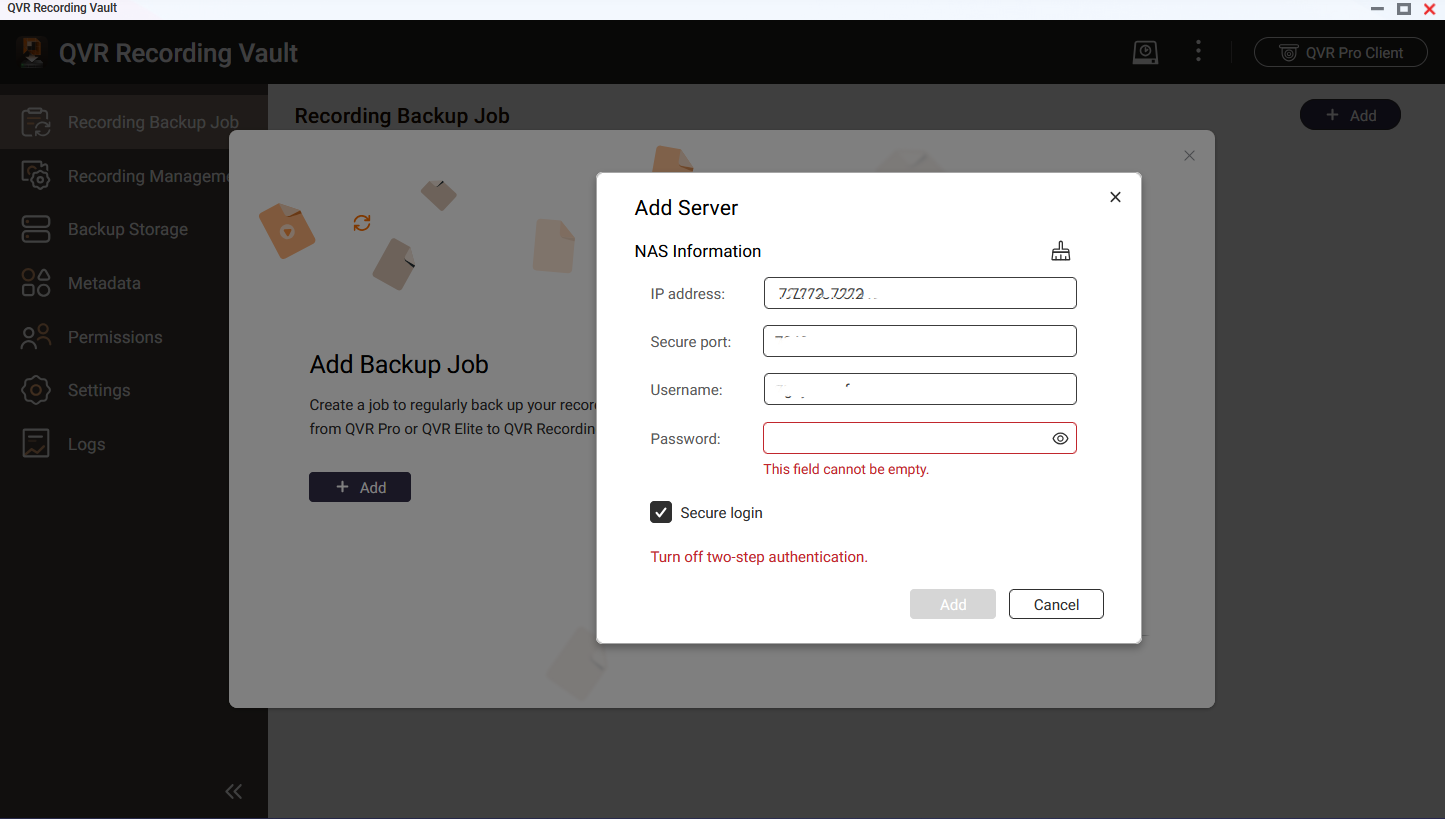Click the Metadata sidebar icon
1445x819 pixels.
click(36, 283)
